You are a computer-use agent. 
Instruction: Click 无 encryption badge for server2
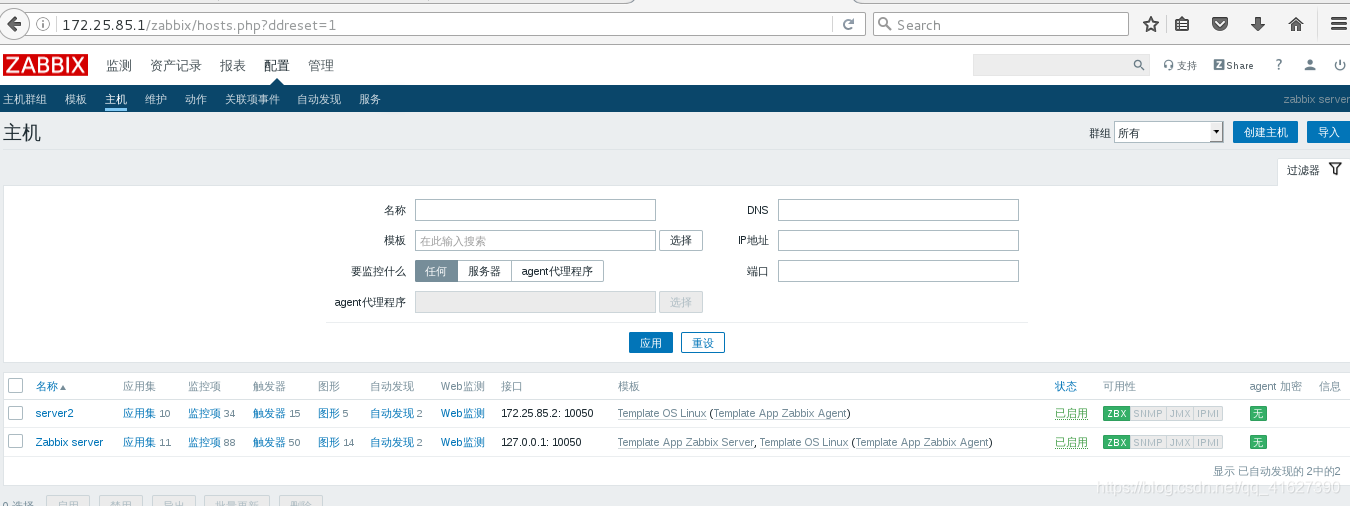pyautogui.click(x=1258, y=413)
